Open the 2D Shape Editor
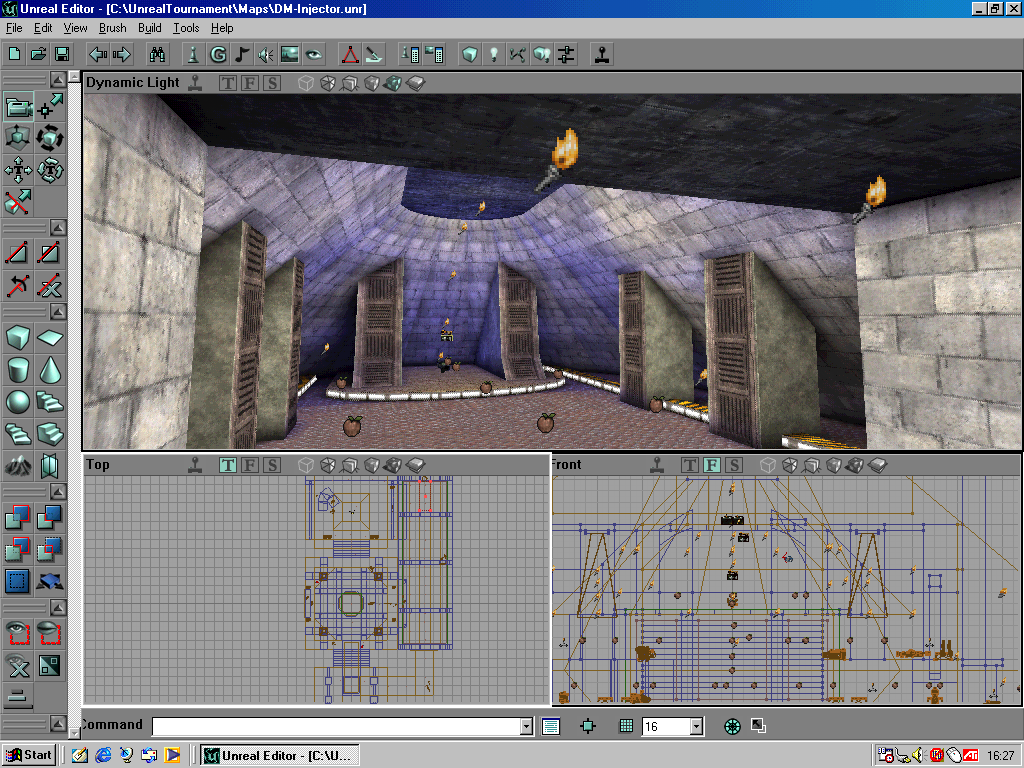The height and width of the screenshot is (768, 1024). pyautogui.click(x=349, y=54)
